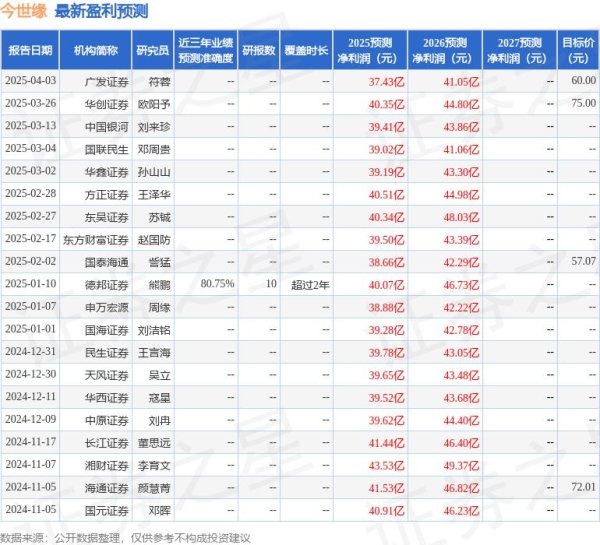Click the 75.00 target price
The width and height of the screenshot is (600, 545).
pyautogui.click(x=584, y=103)
